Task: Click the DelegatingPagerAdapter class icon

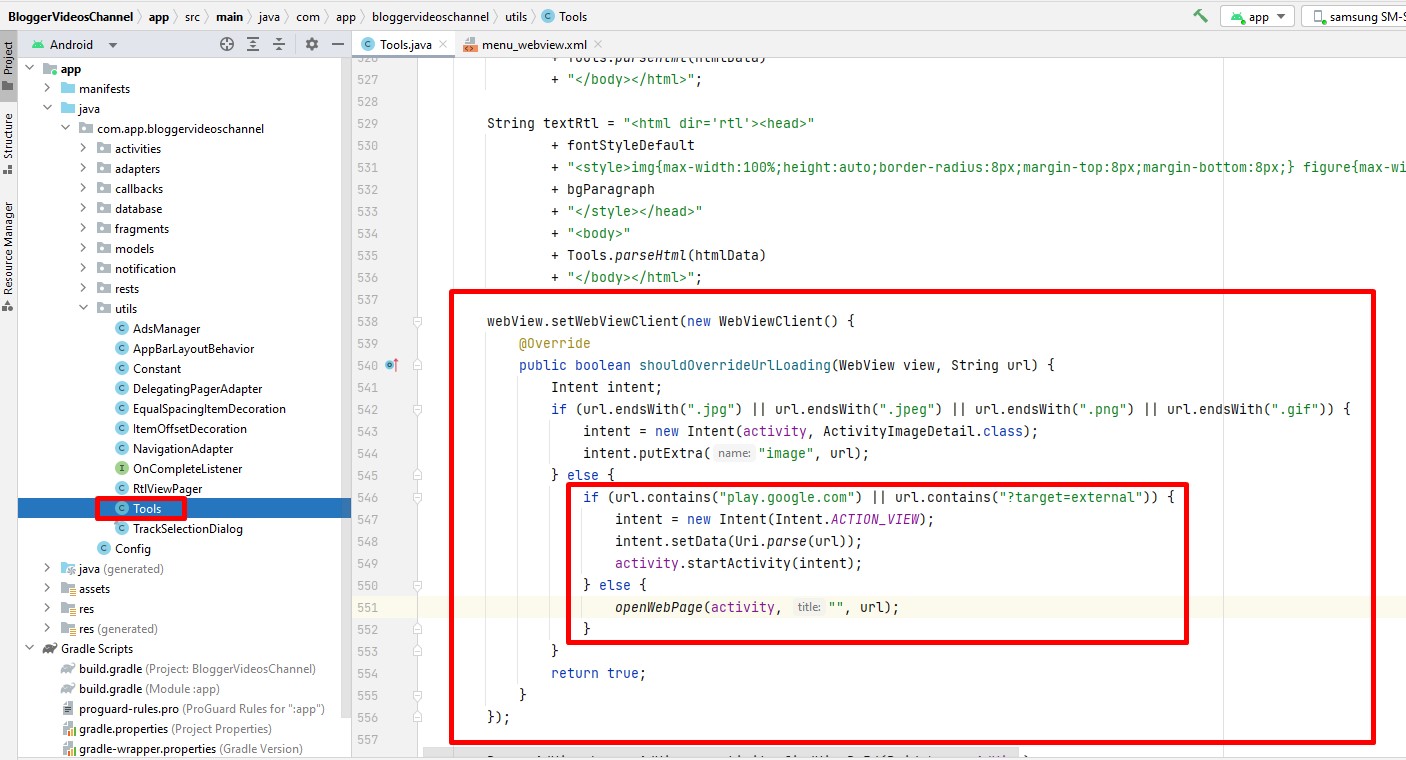Action: pos(122,389)
